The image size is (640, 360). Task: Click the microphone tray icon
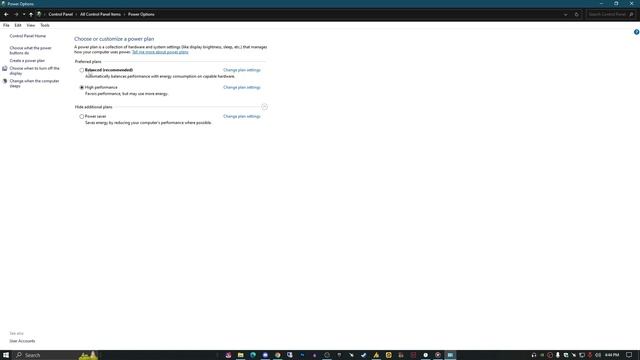click(558, 355)
